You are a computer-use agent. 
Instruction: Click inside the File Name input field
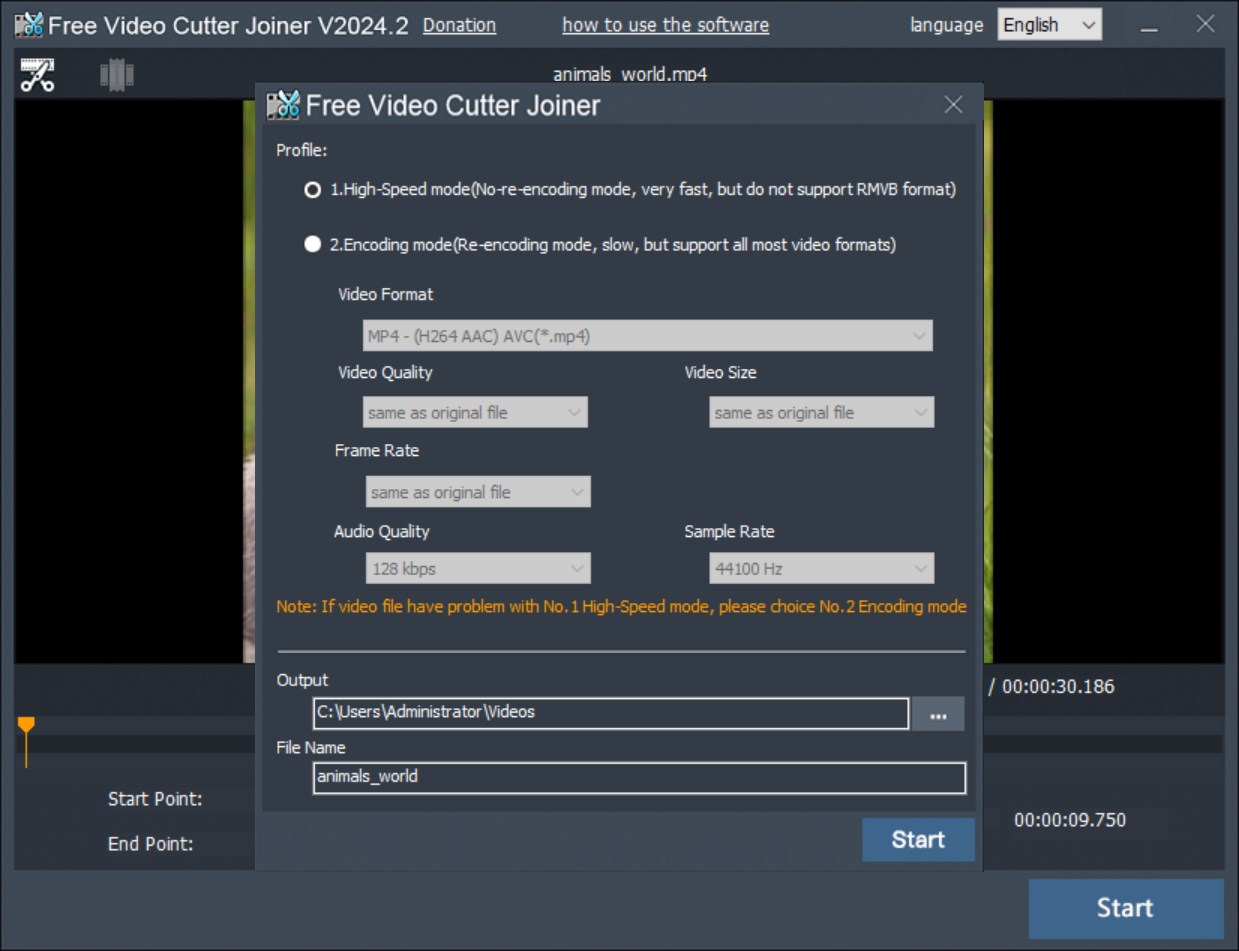coord(639,777)
